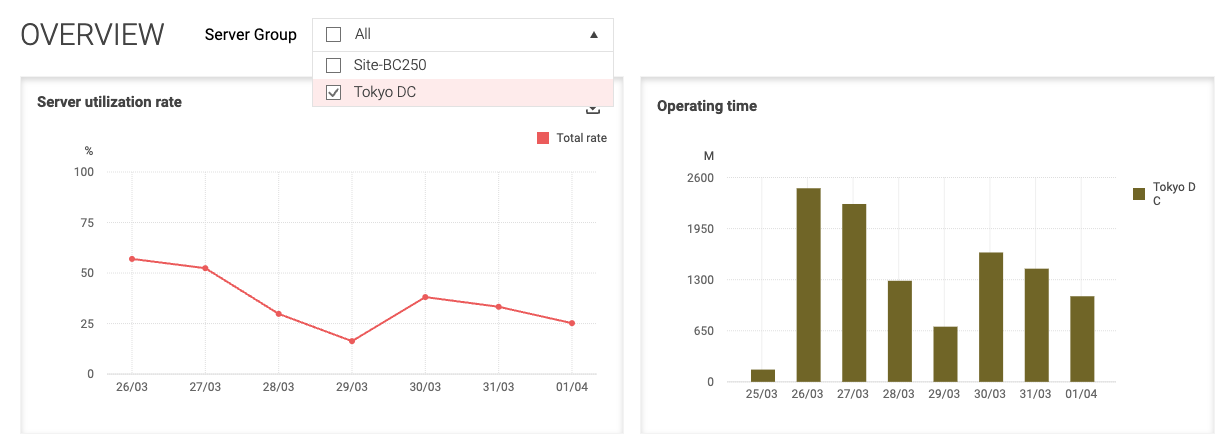Toggle the Total rate legend label
Viewport: 1231px width, 447px height.
pos(581,138)
